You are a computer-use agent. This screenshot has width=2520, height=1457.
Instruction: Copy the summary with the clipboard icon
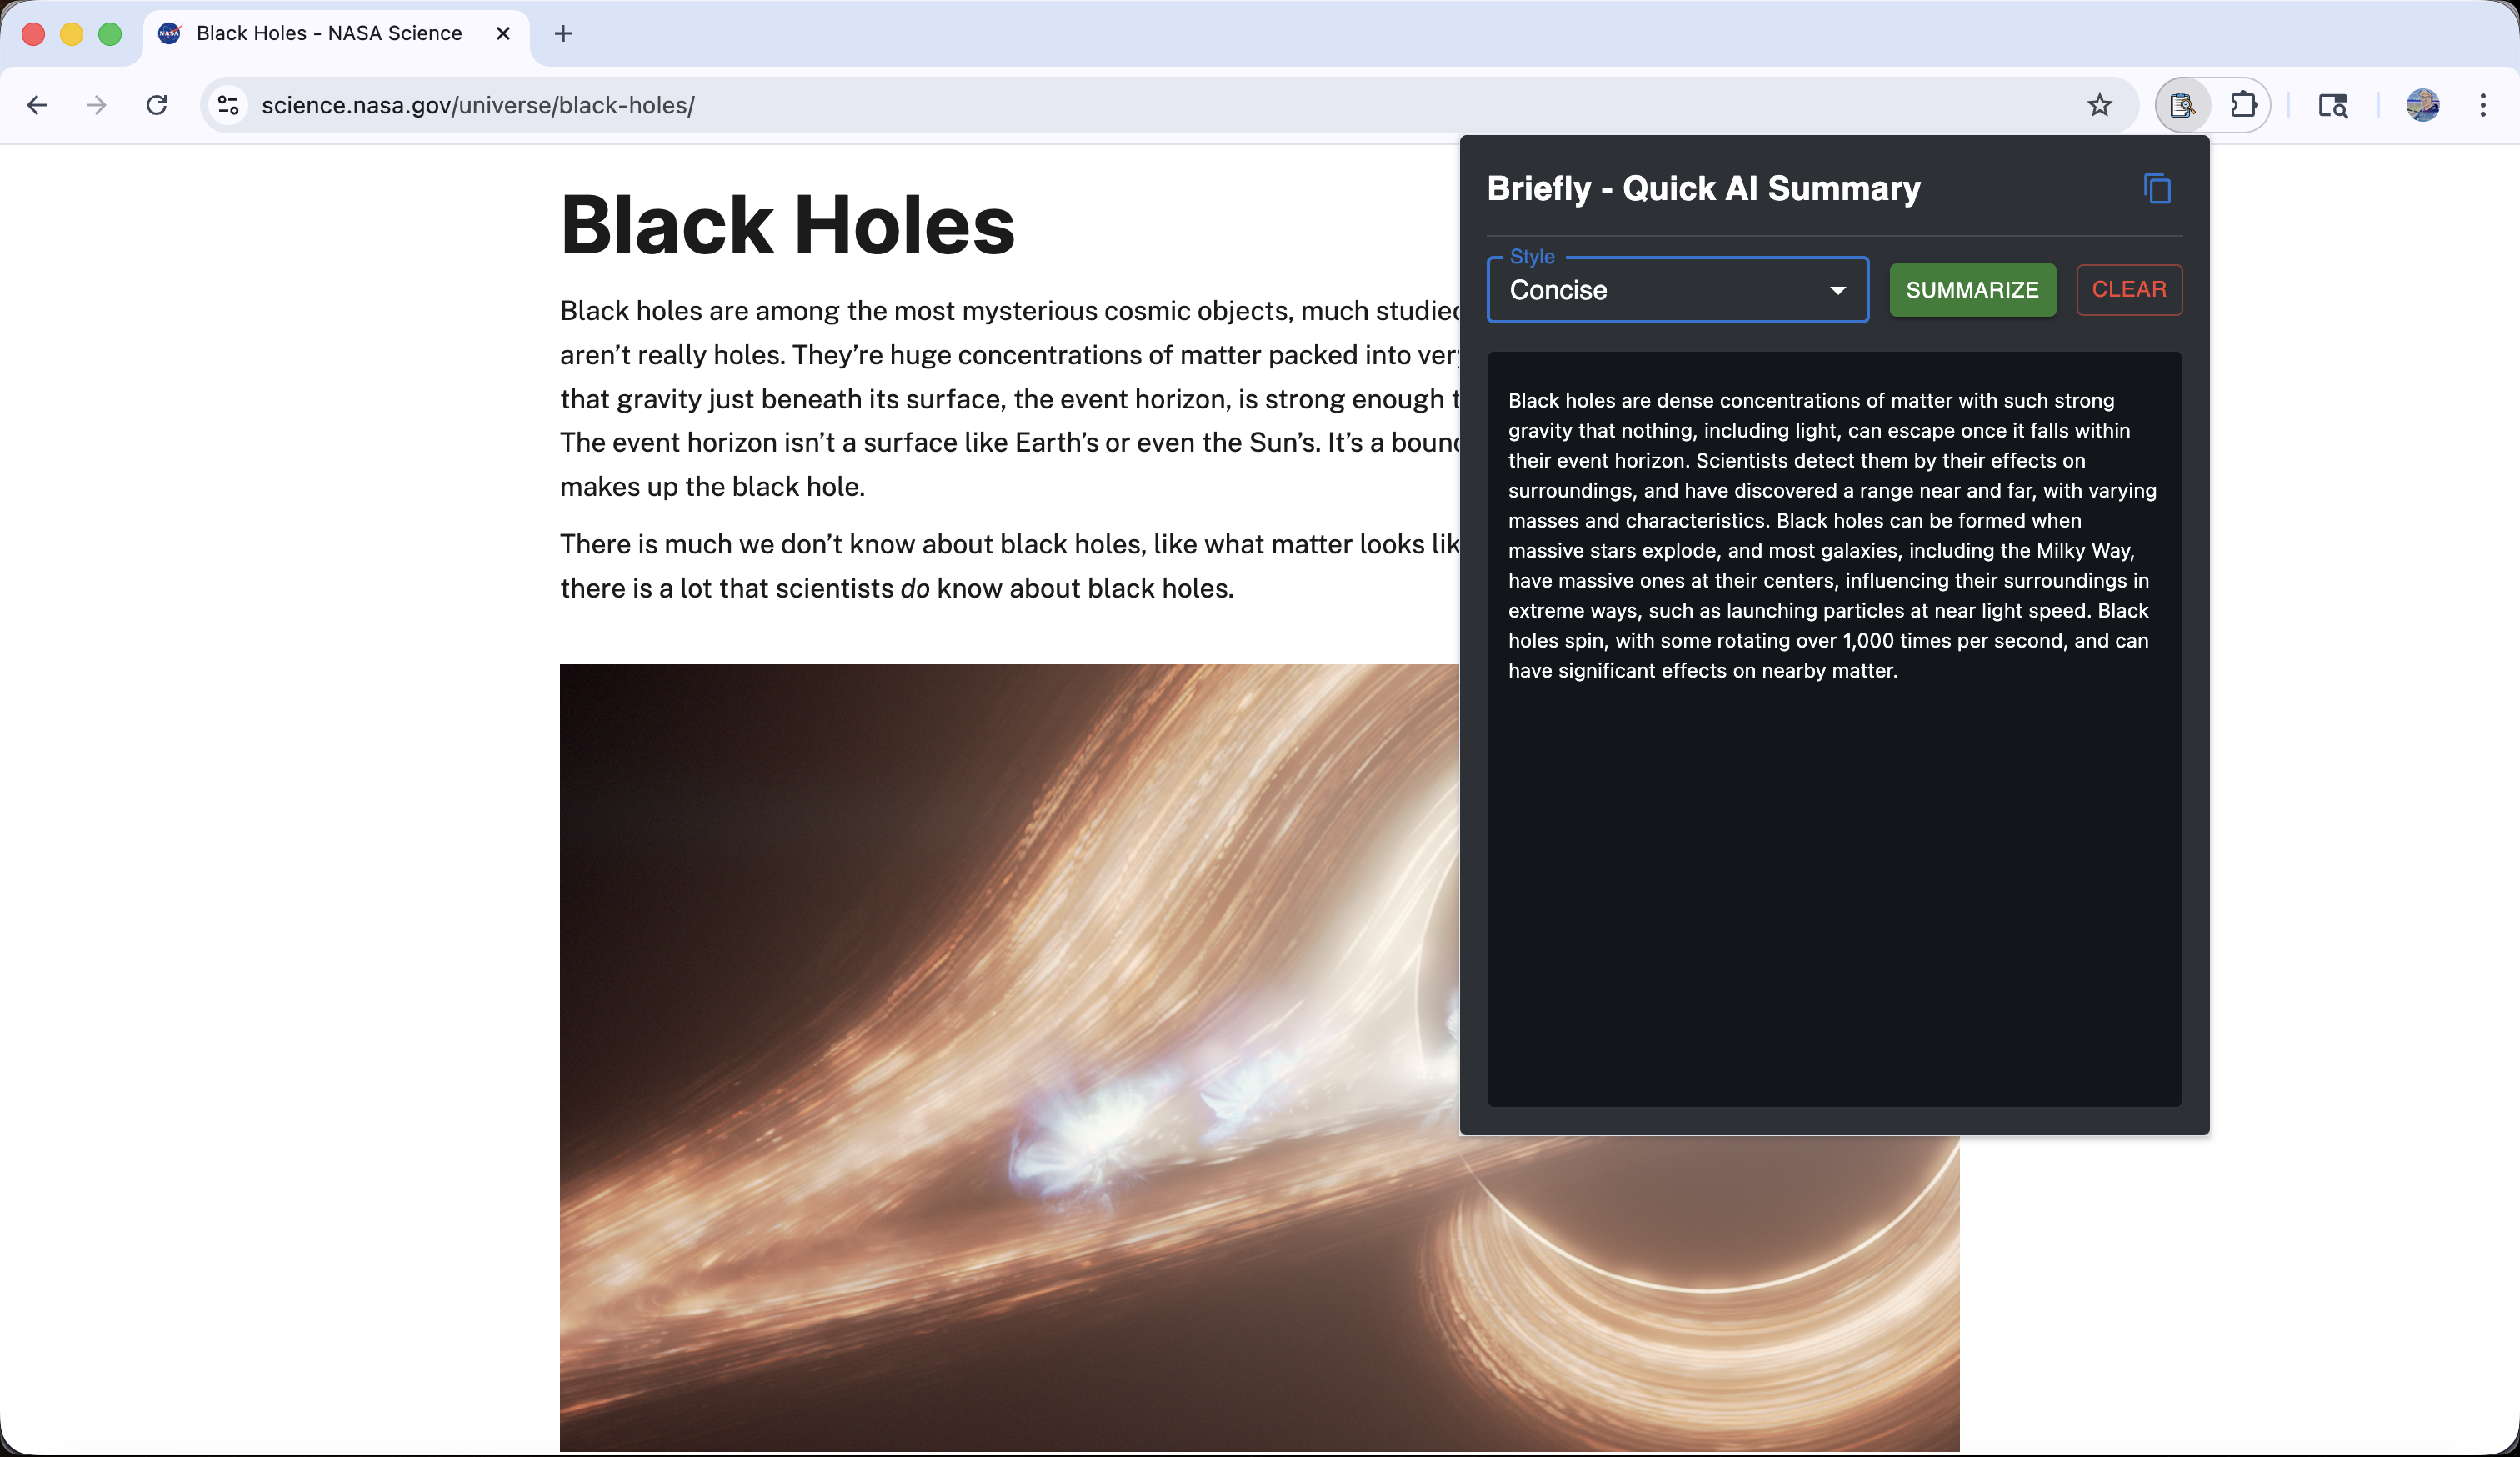point(2157,188)
